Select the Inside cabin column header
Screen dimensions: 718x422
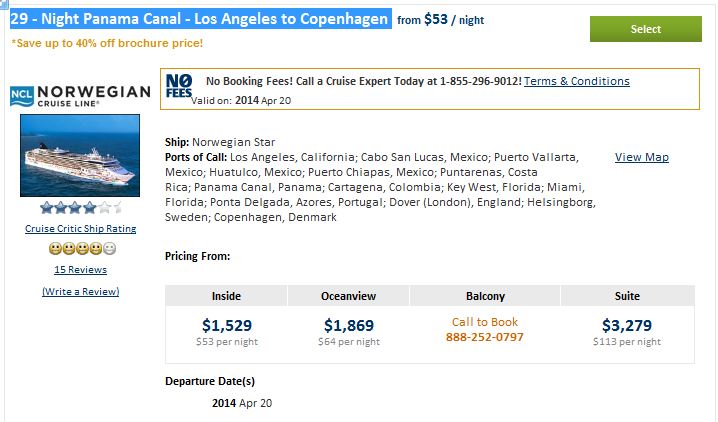click(226, 296)
